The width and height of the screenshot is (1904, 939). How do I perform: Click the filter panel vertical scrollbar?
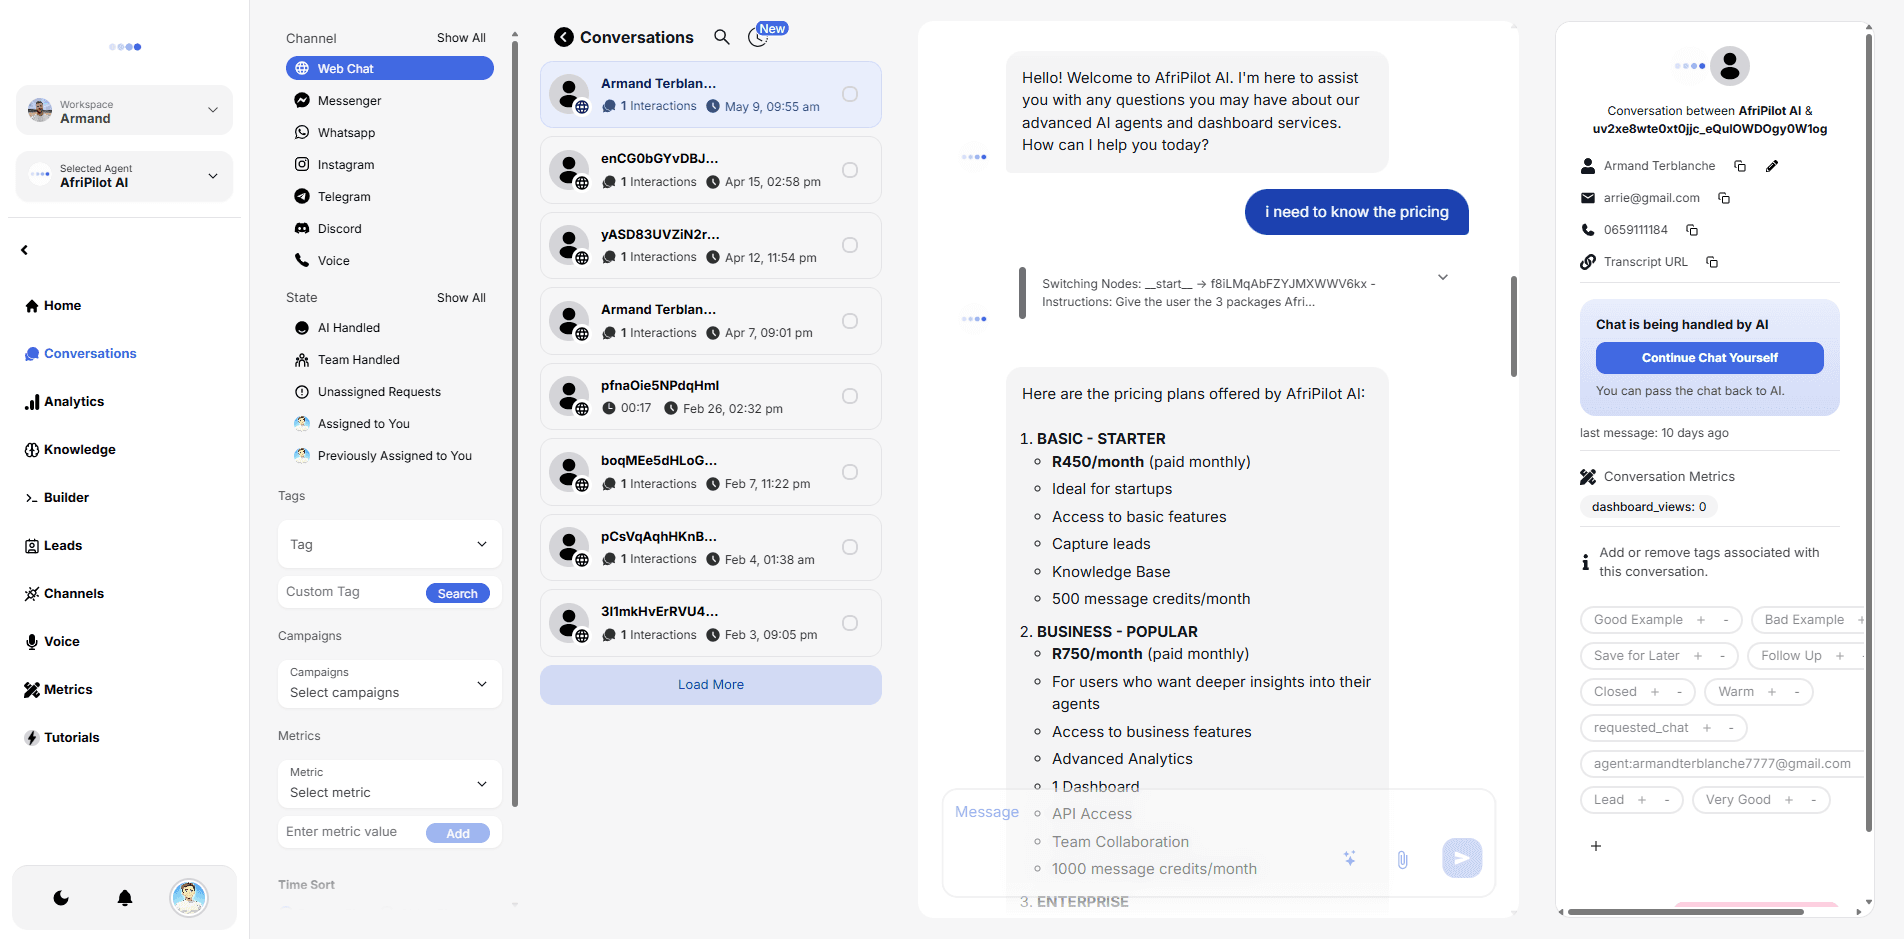(x=515, y=423)
